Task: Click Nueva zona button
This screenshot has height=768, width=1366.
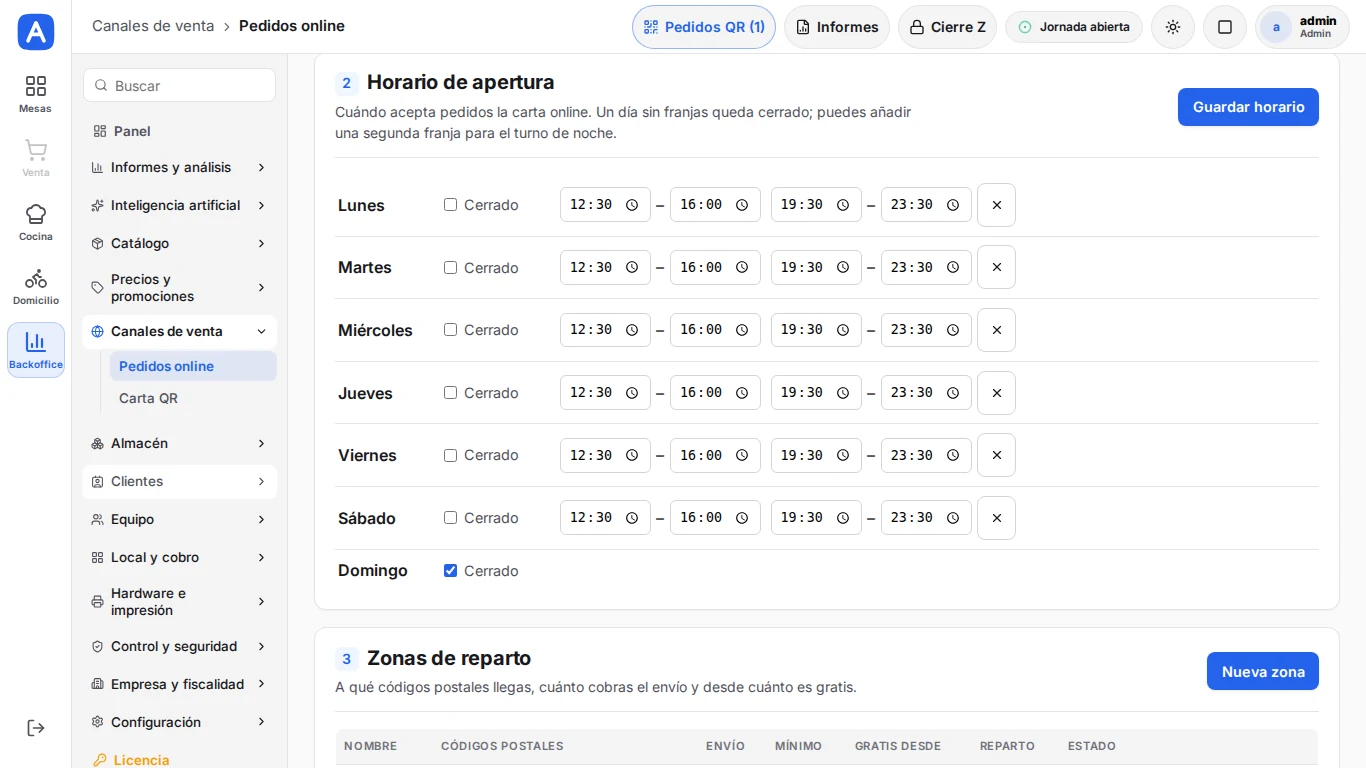Action: coord(1263,672)
